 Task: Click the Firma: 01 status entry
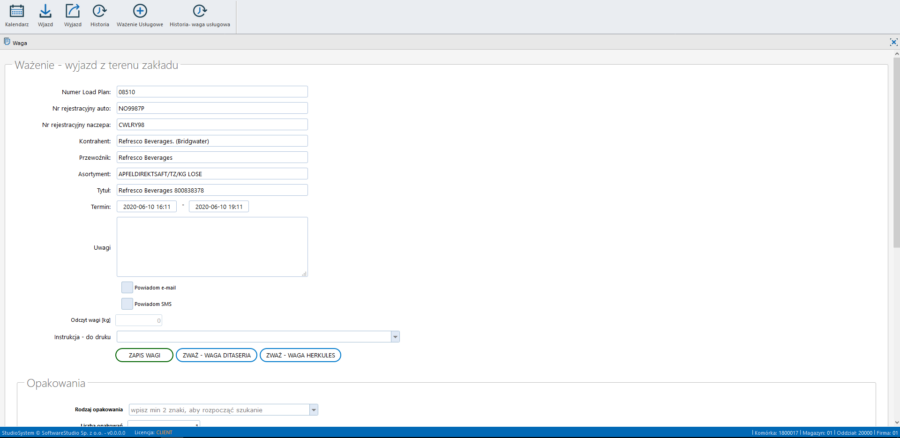(x=886, y=433)
